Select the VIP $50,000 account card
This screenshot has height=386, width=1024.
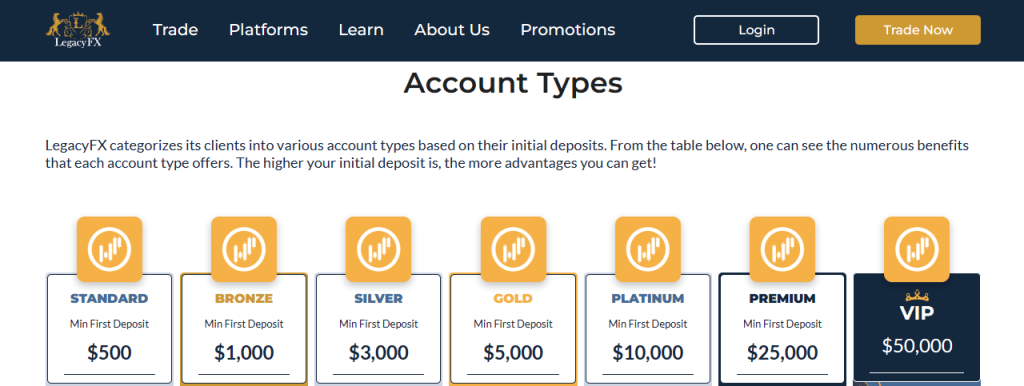click(917, 329)
